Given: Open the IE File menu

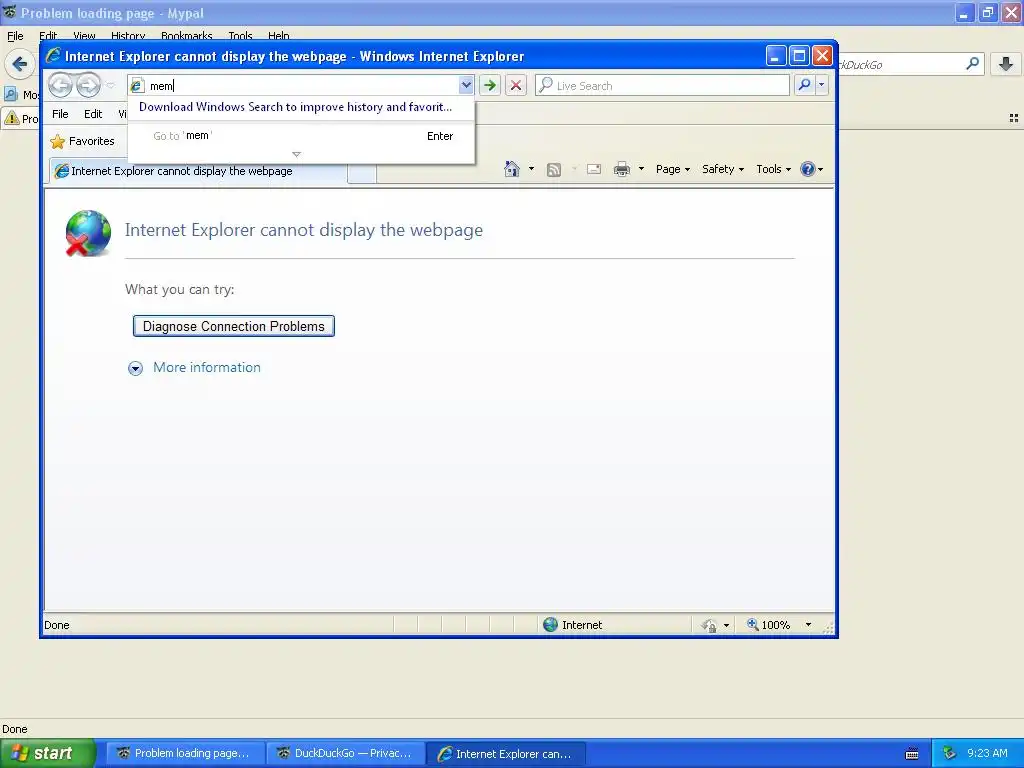Looking at the screenshot, I should pos(60,114).
